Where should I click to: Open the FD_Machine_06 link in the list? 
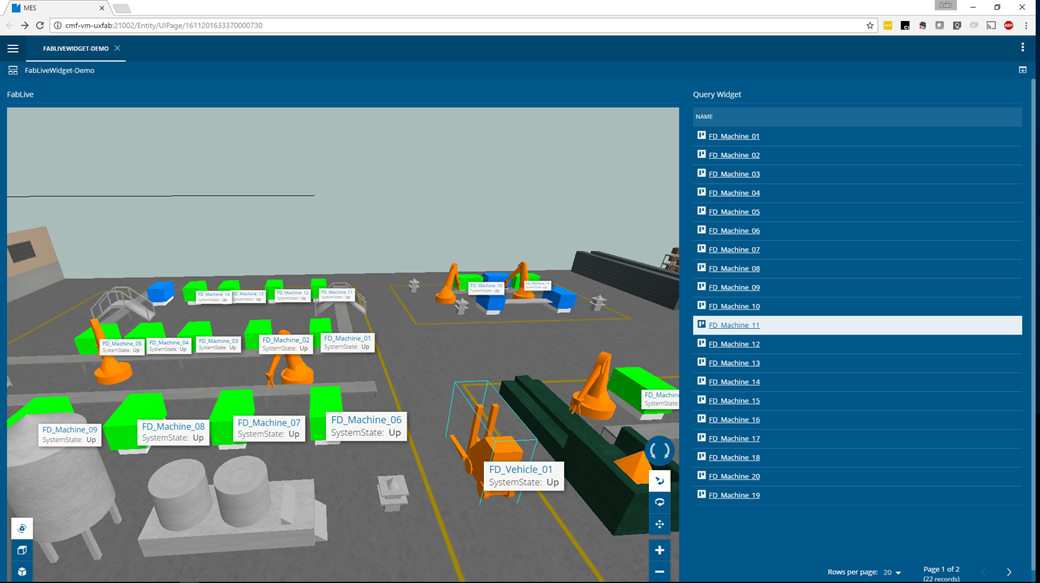tap(734, 231)
